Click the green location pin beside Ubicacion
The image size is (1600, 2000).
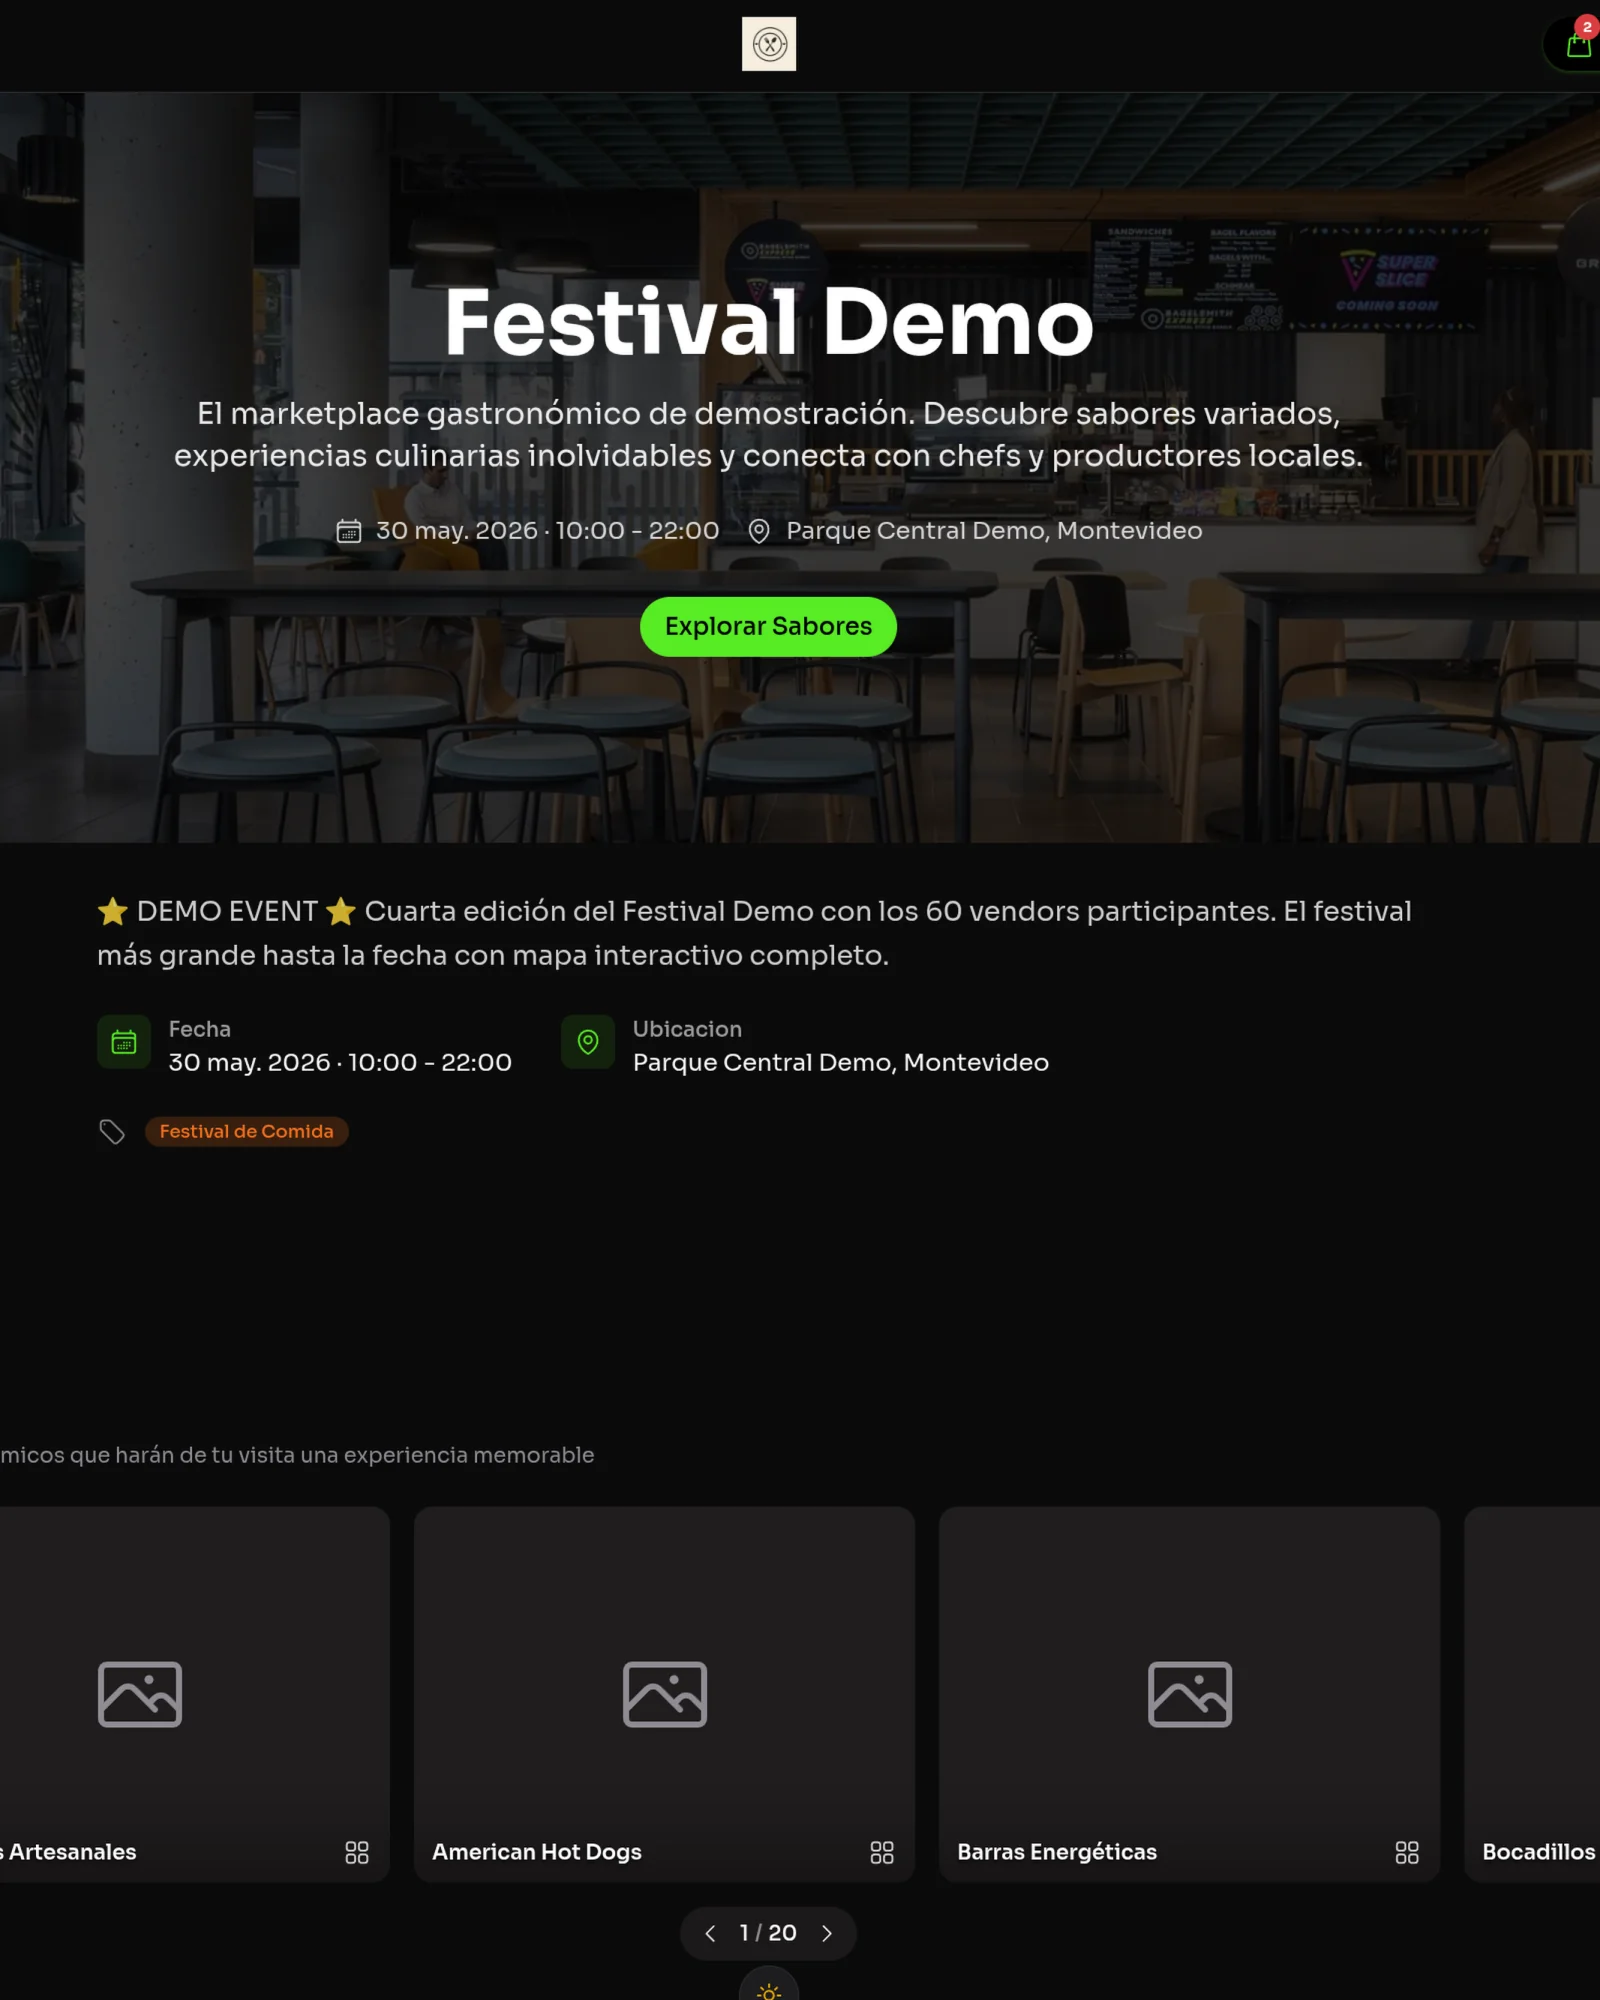(588, 1042)
